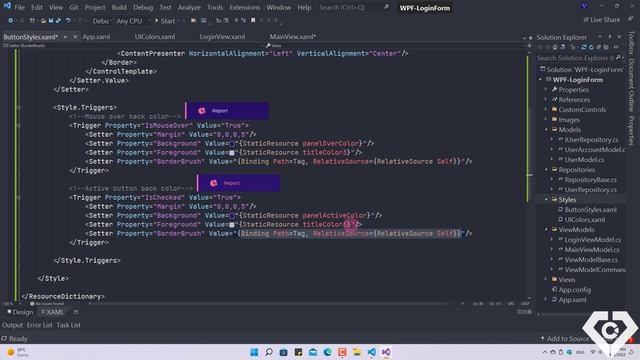Click Solution Explorer Show All Files icon
Screen dimensions: 640x360
click(x=606, y=47)
